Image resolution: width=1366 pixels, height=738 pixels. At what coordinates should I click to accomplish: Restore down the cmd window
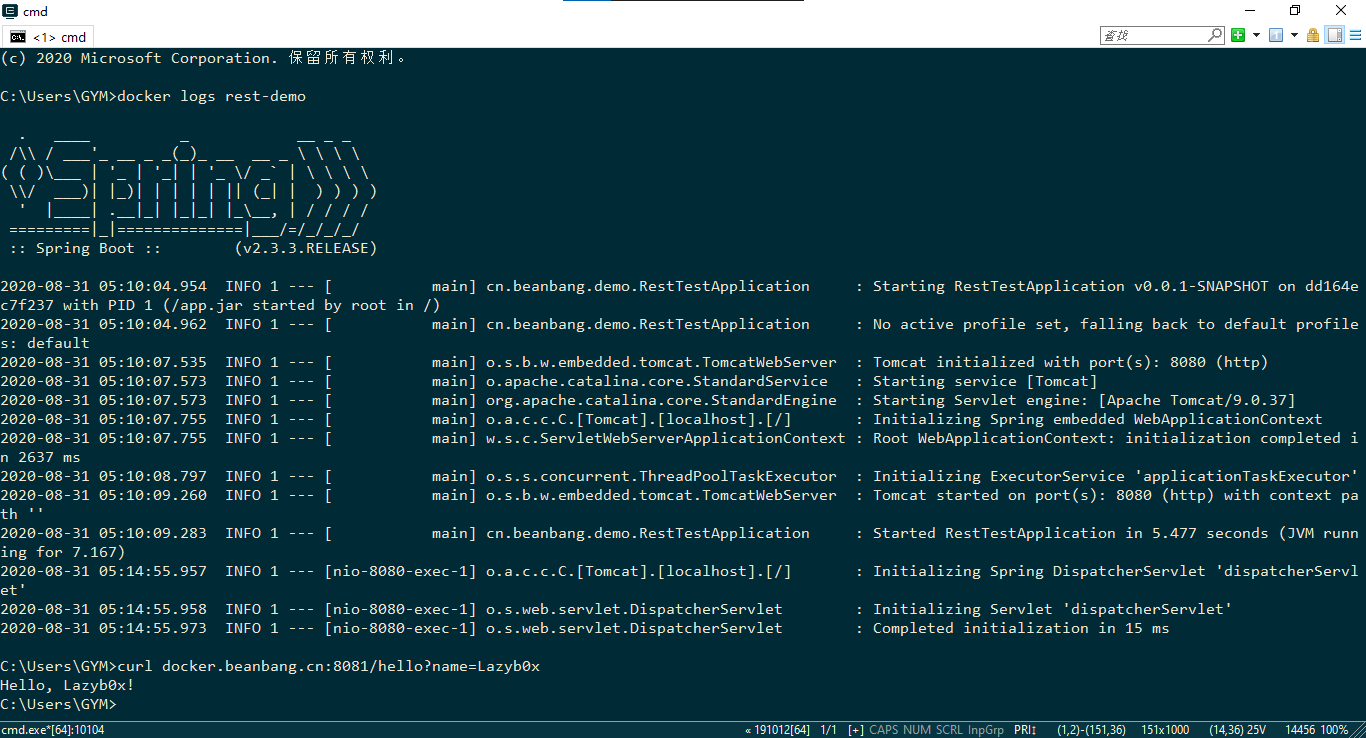[1295, 11]
